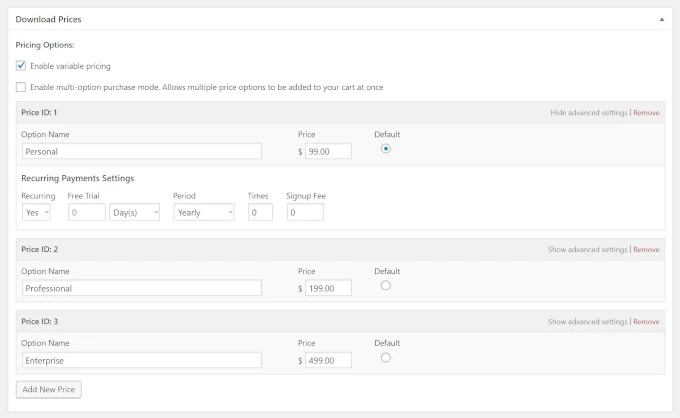Click the Times input field
Screen dimensions: 680x418
pyautogui.click(x=259, y=212)
